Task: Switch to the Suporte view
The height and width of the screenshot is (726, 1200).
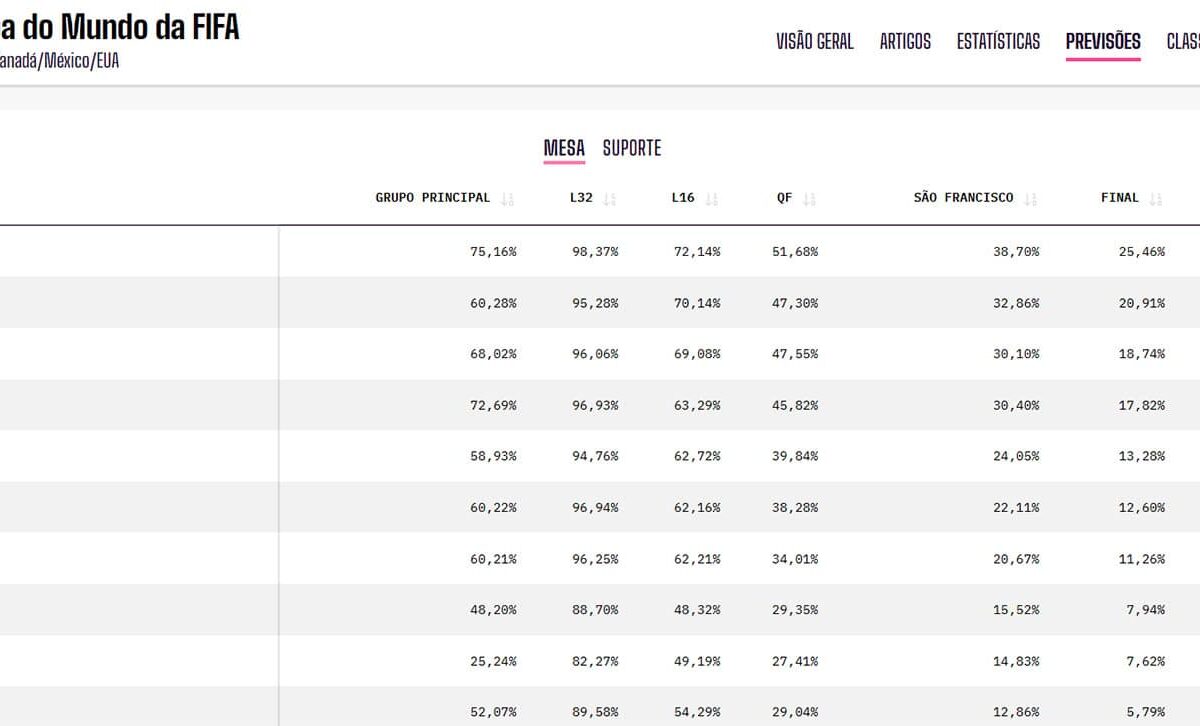Action: click(632, 148)
